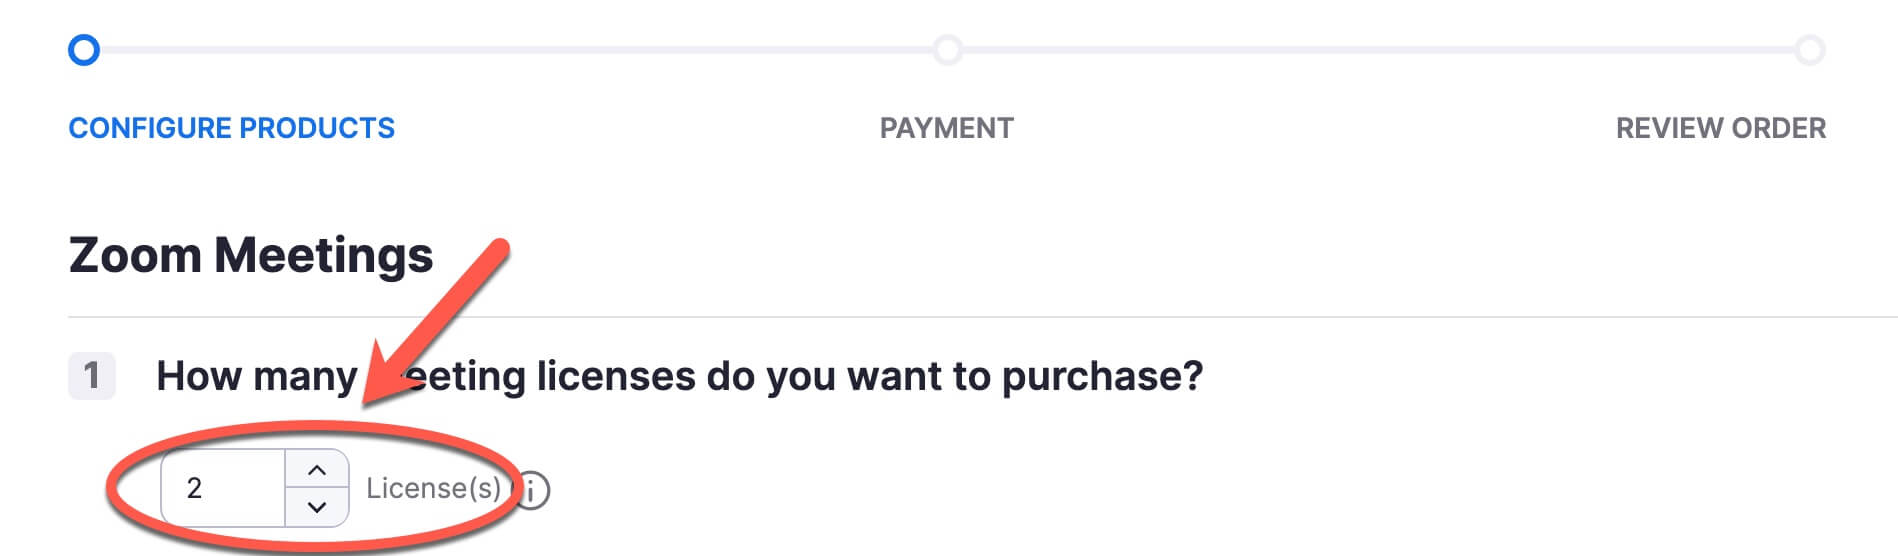
Task: Increase license count with up arrow
Action: [x=317, y=469]
